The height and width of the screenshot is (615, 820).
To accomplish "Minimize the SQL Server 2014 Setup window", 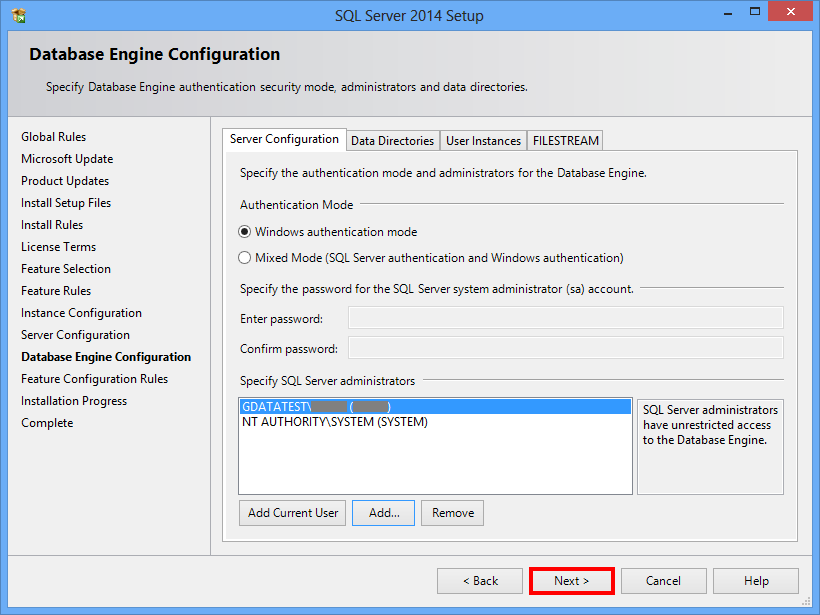I will [x=727, y=13].
